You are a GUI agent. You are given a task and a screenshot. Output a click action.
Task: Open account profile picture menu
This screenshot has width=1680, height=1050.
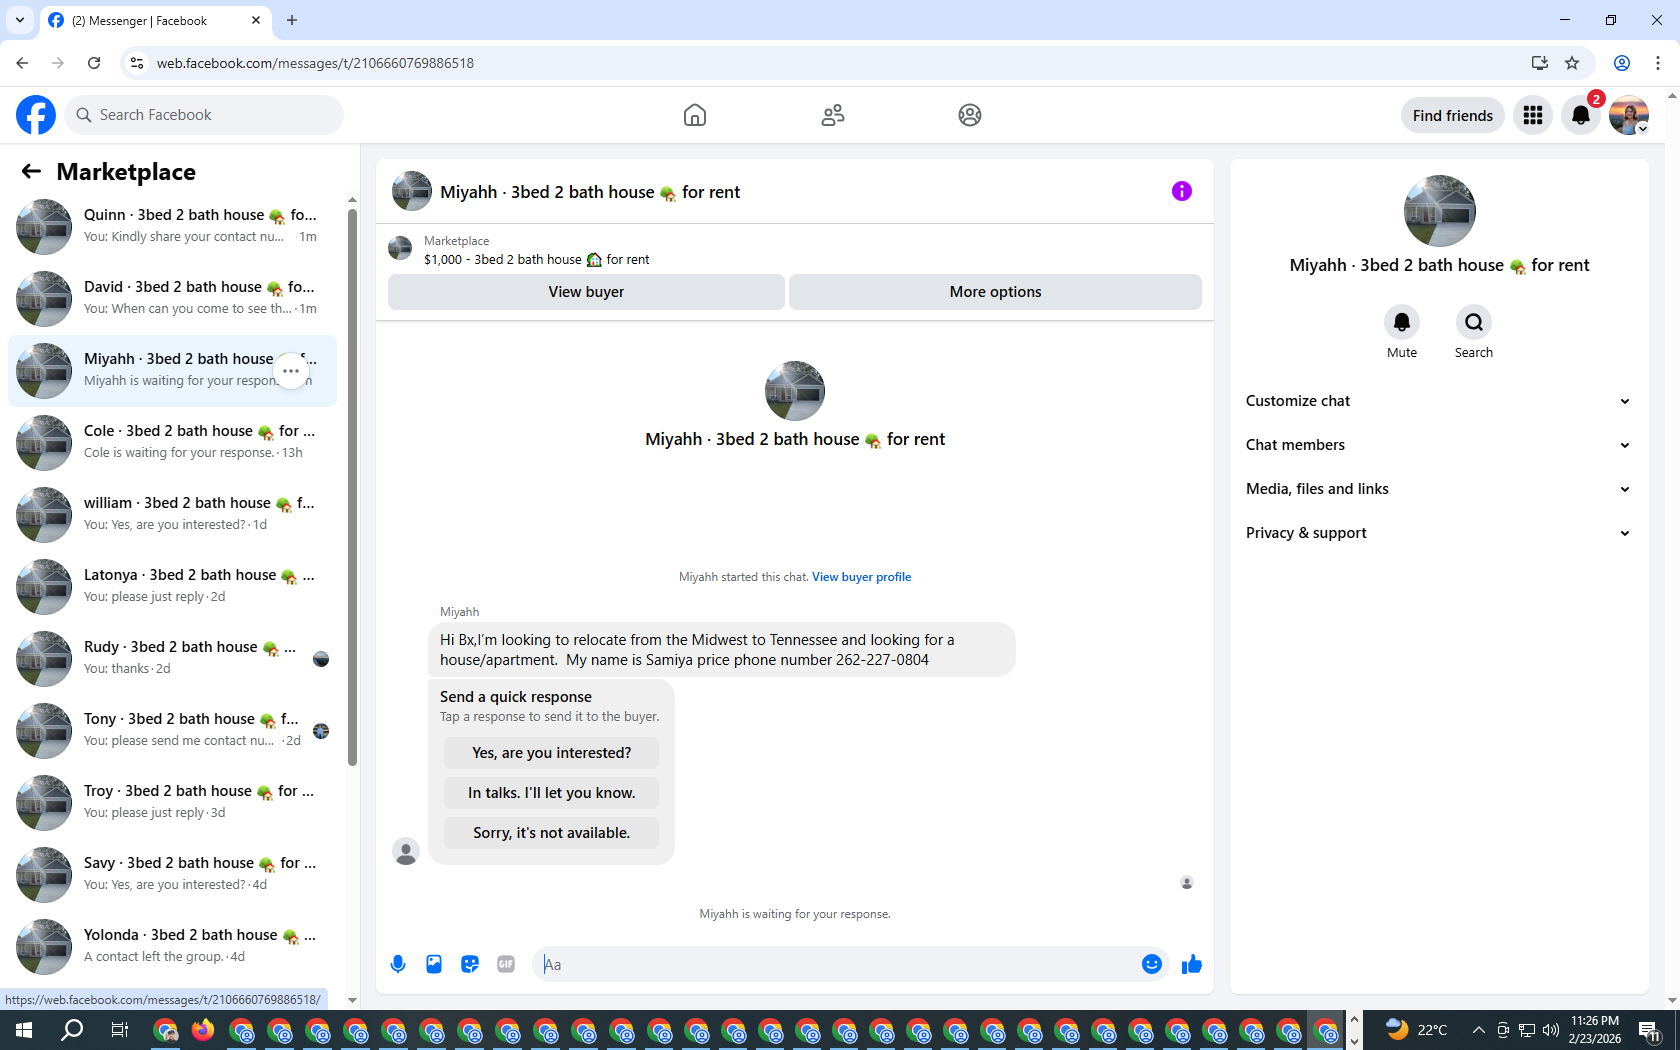pyautogui.click(x=1629, y=115)
